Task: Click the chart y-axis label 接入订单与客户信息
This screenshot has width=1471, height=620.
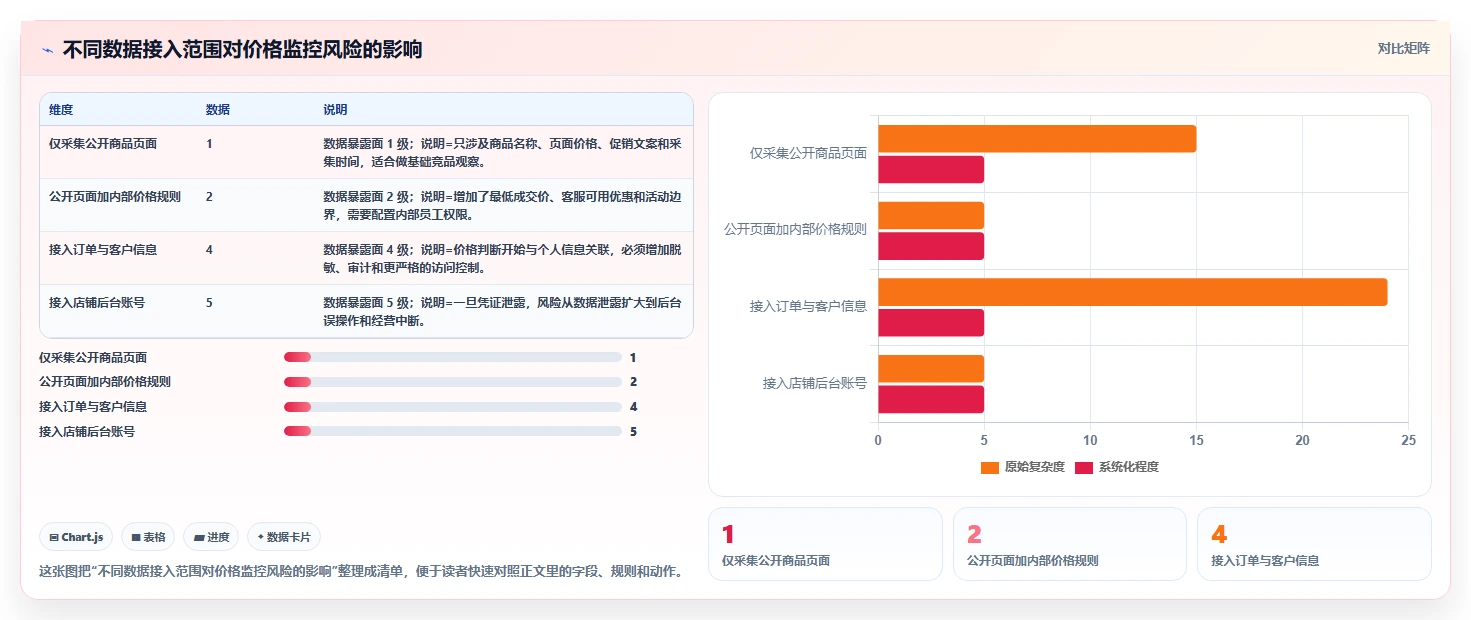Action: [x=808, y=307]
